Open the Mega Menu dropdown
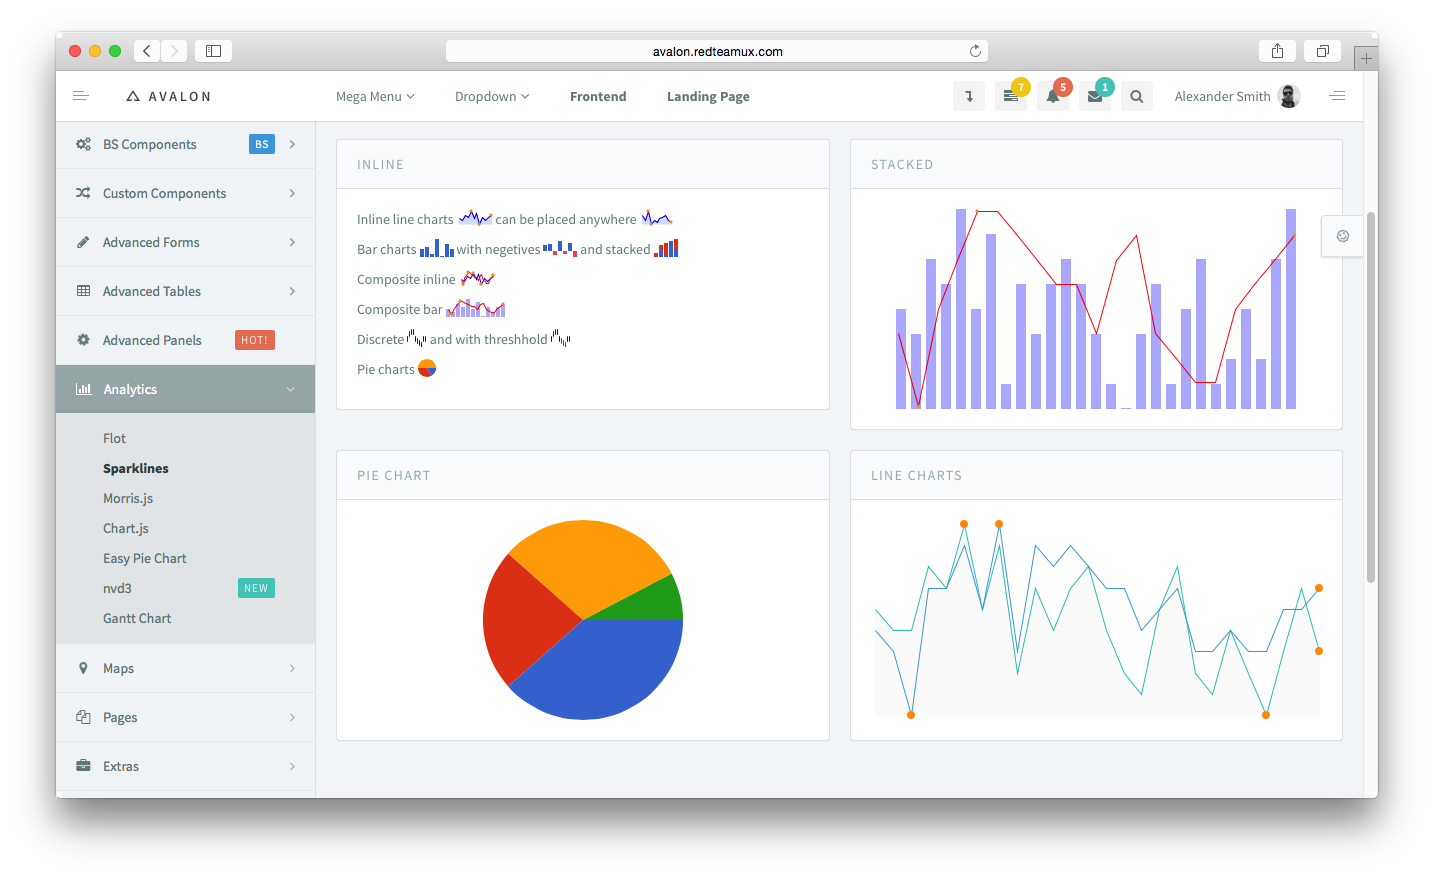 pos(375,96)
